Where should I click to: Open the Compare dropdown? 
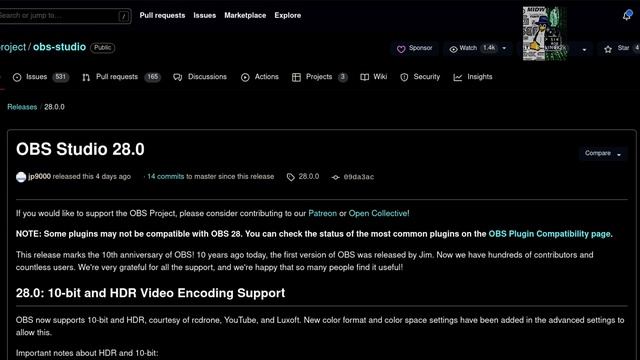pos(603,153)
